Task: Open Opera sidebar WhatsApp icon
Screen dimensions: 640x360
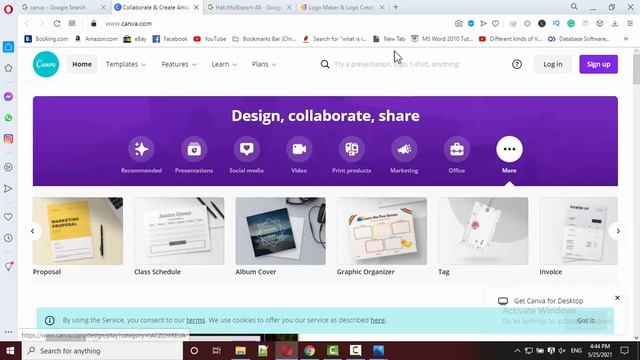Action: point(8,118)
